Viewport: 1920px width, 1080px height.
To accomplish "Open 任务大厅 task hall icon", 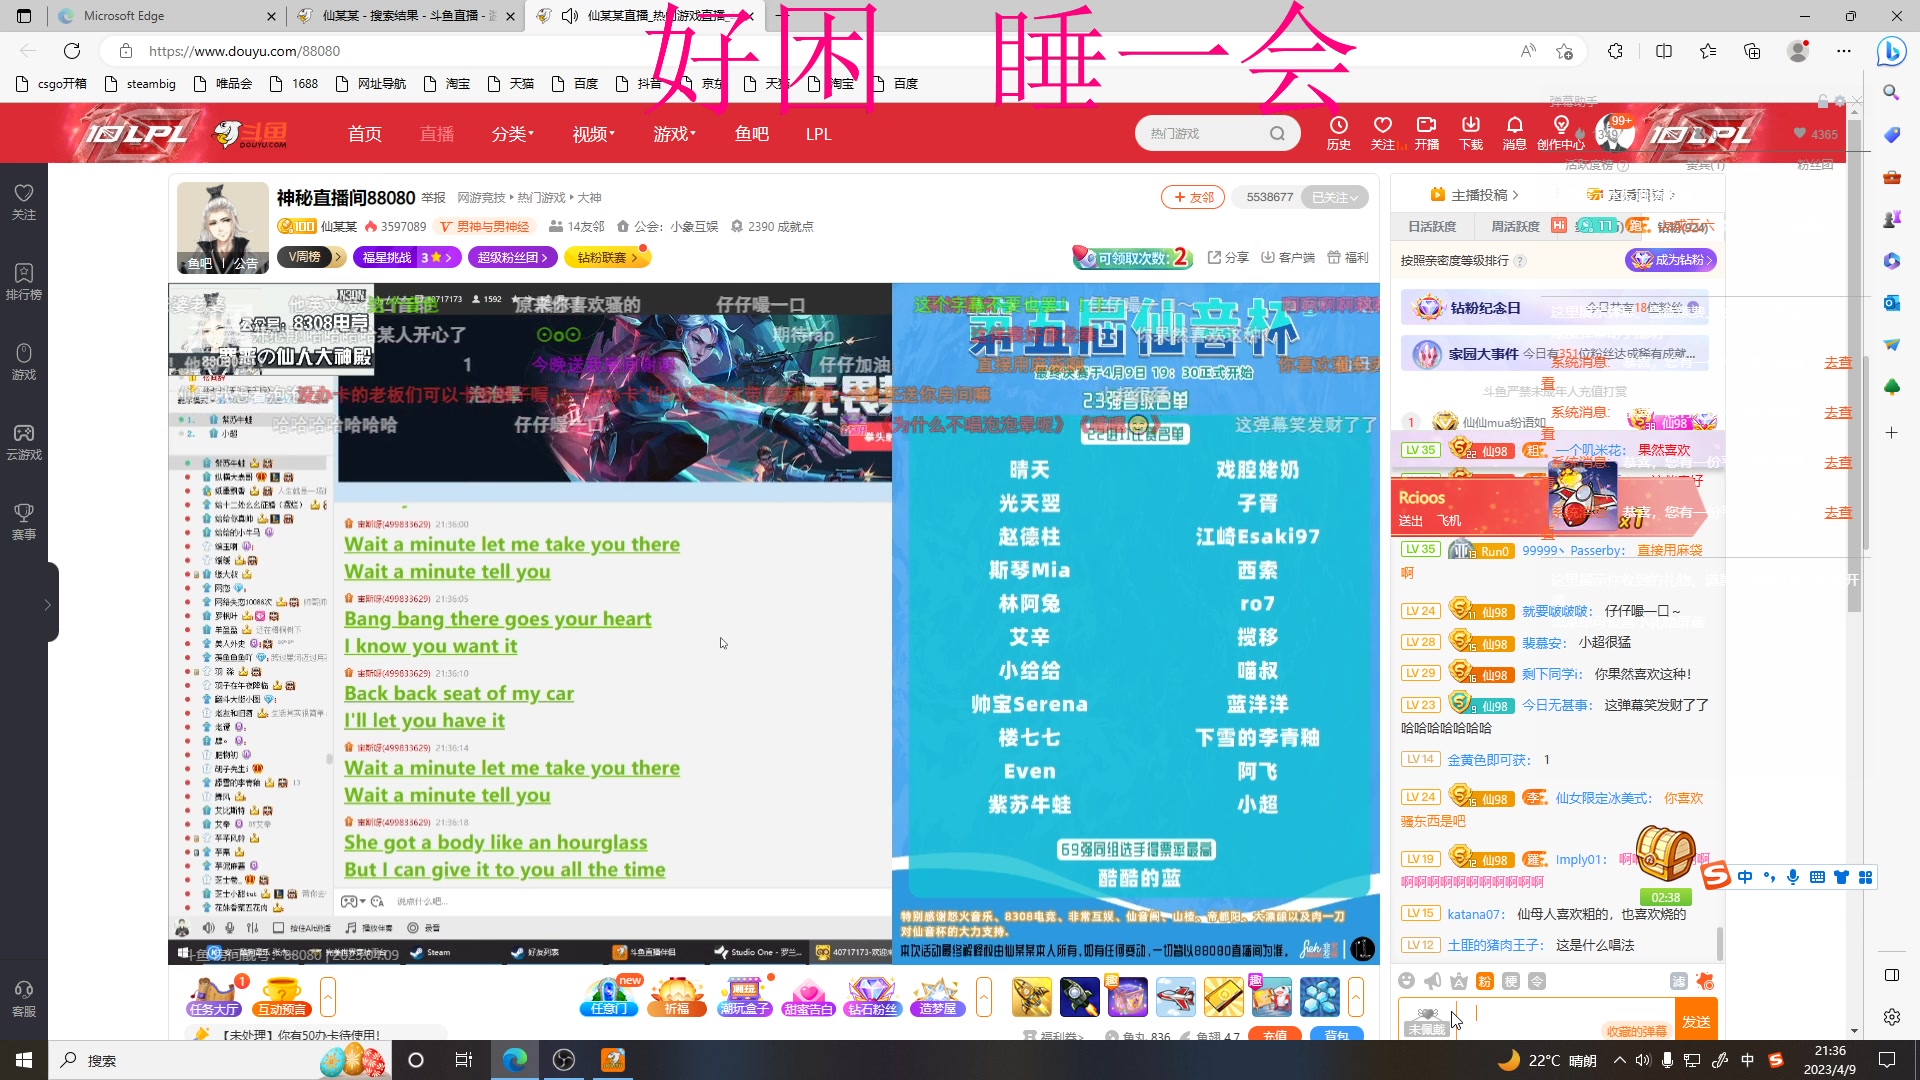I will (214, 997).
